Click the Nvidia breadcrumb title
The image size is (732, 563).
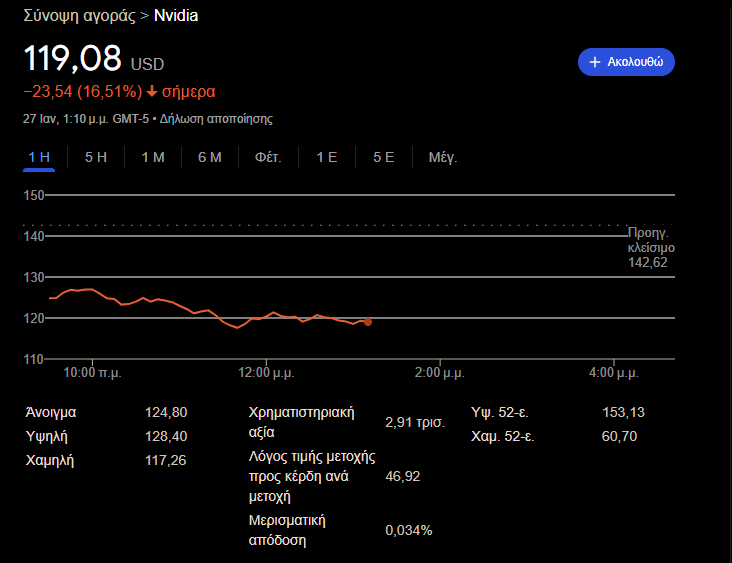point(176,15)
